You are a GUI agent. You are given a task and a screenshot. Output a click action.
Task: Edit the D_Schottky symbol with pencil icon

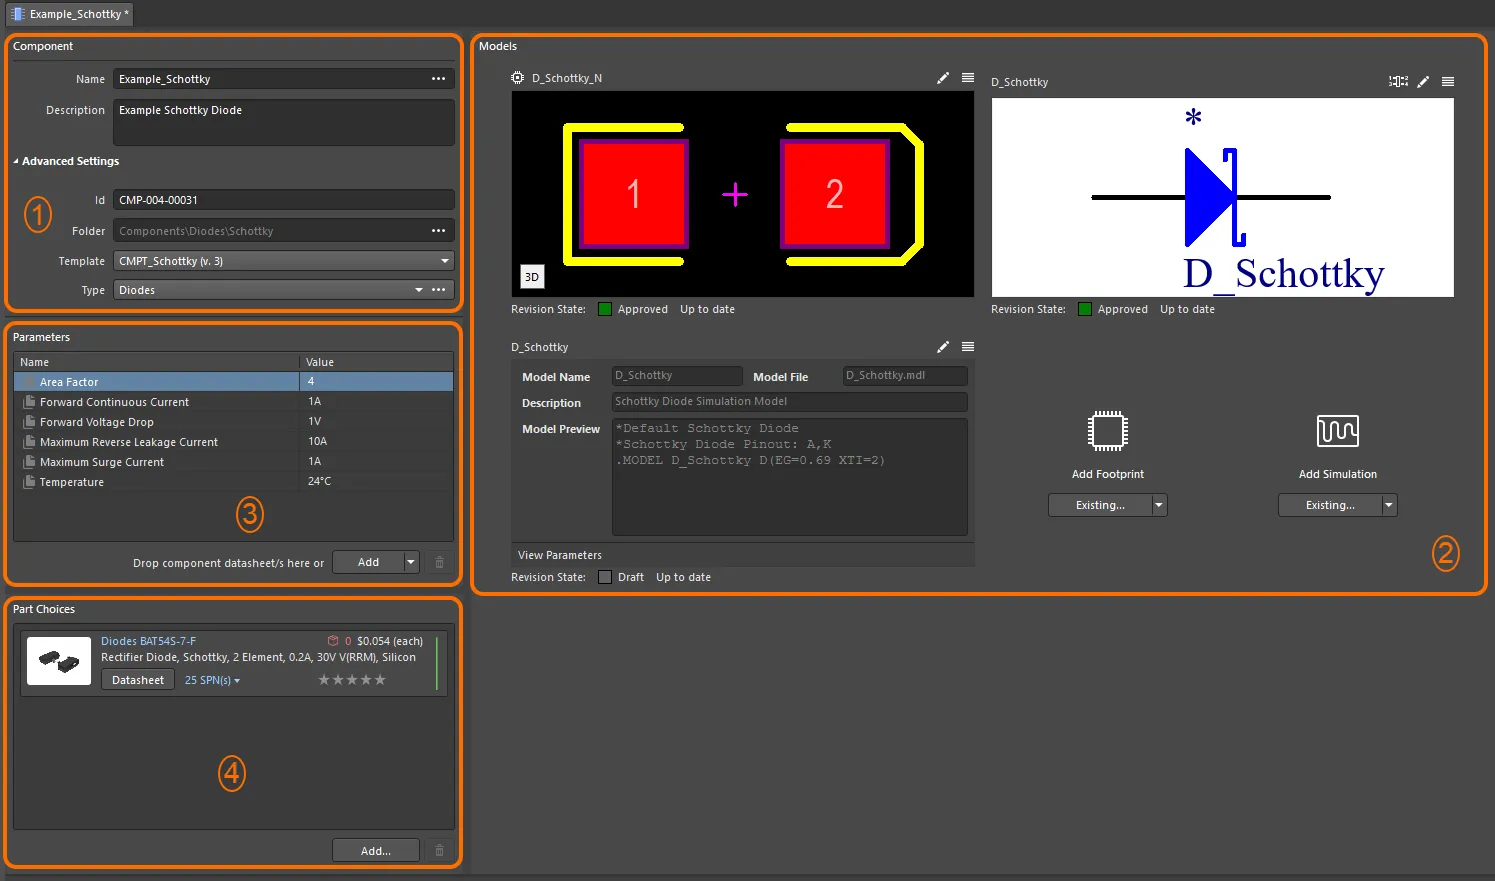pyautogui.click(x=1422, y=82)
